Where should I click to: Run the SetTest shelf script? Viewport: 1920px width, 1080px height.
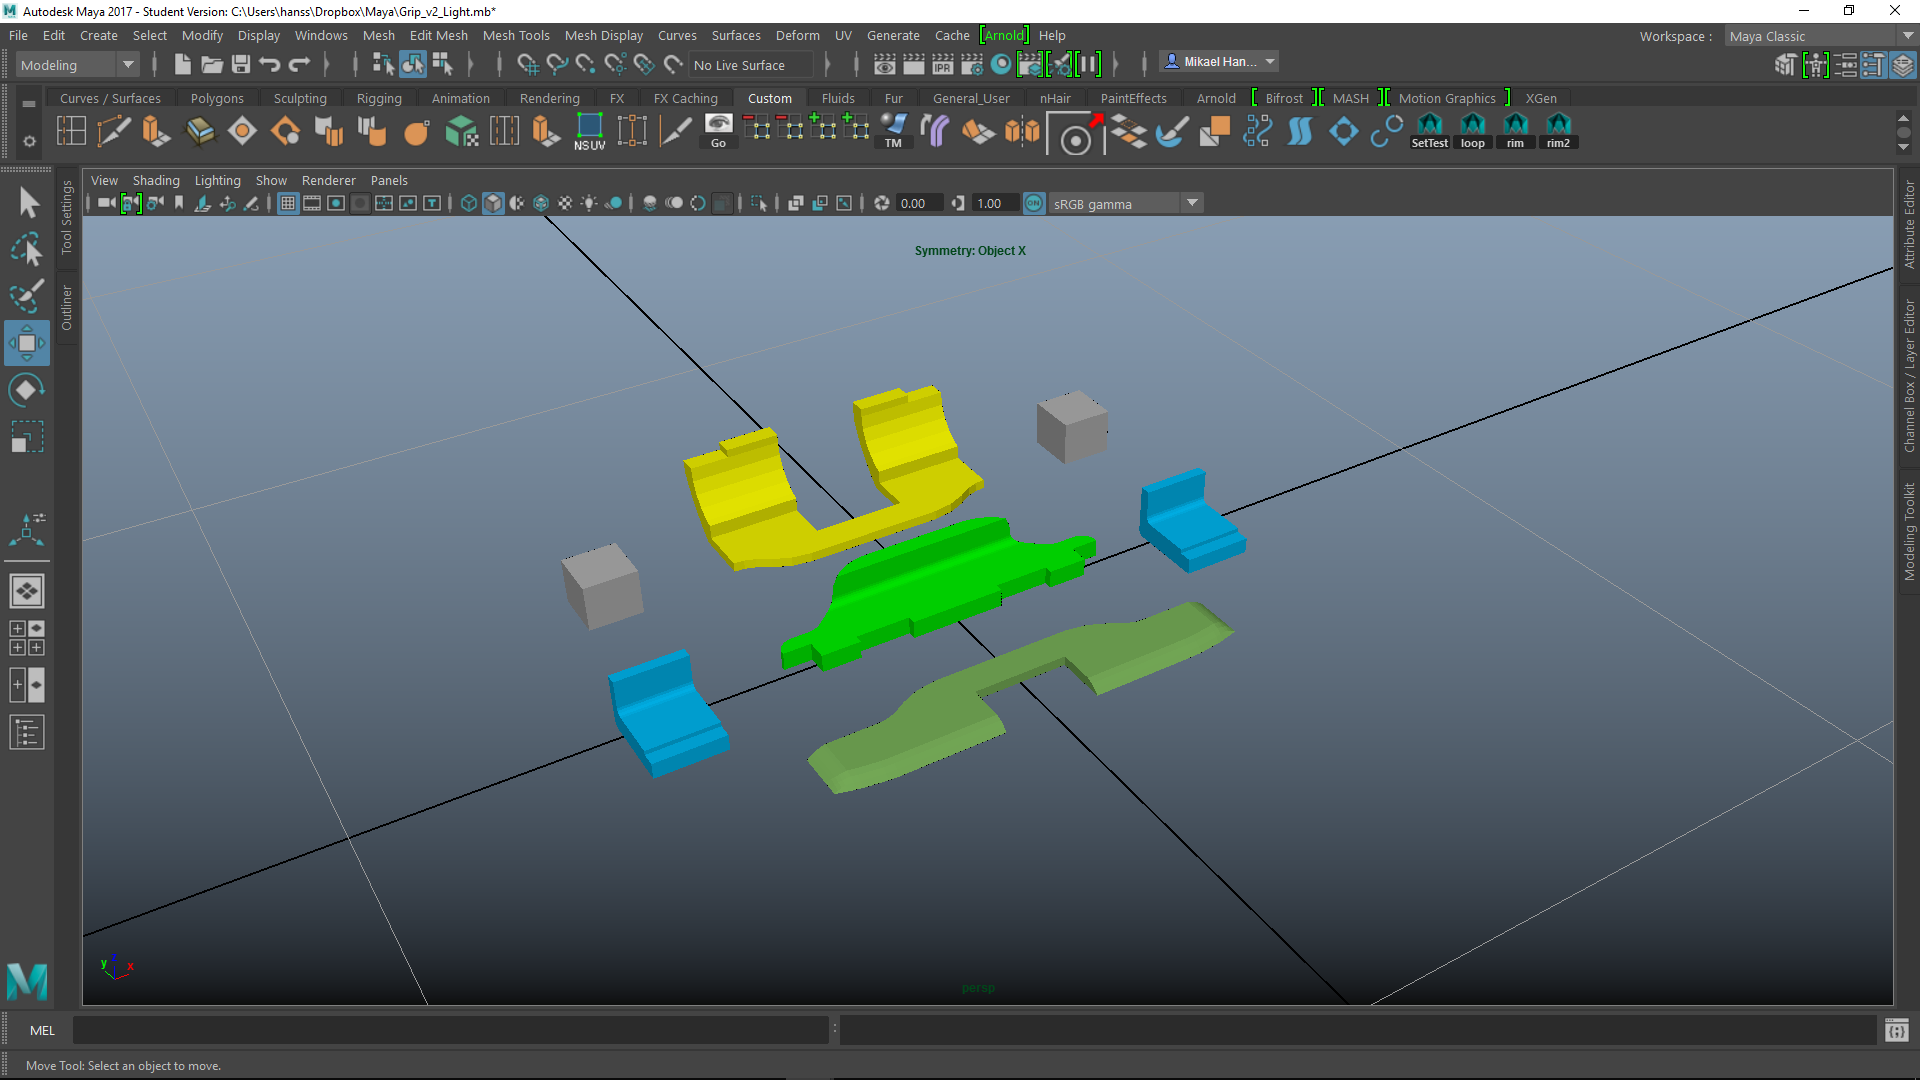pos(1430,131)
